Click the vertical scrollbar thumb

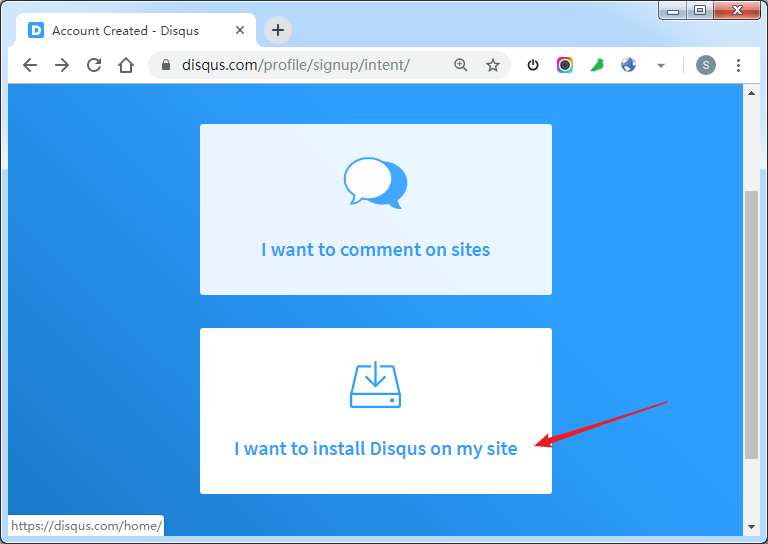click(751, 325)
